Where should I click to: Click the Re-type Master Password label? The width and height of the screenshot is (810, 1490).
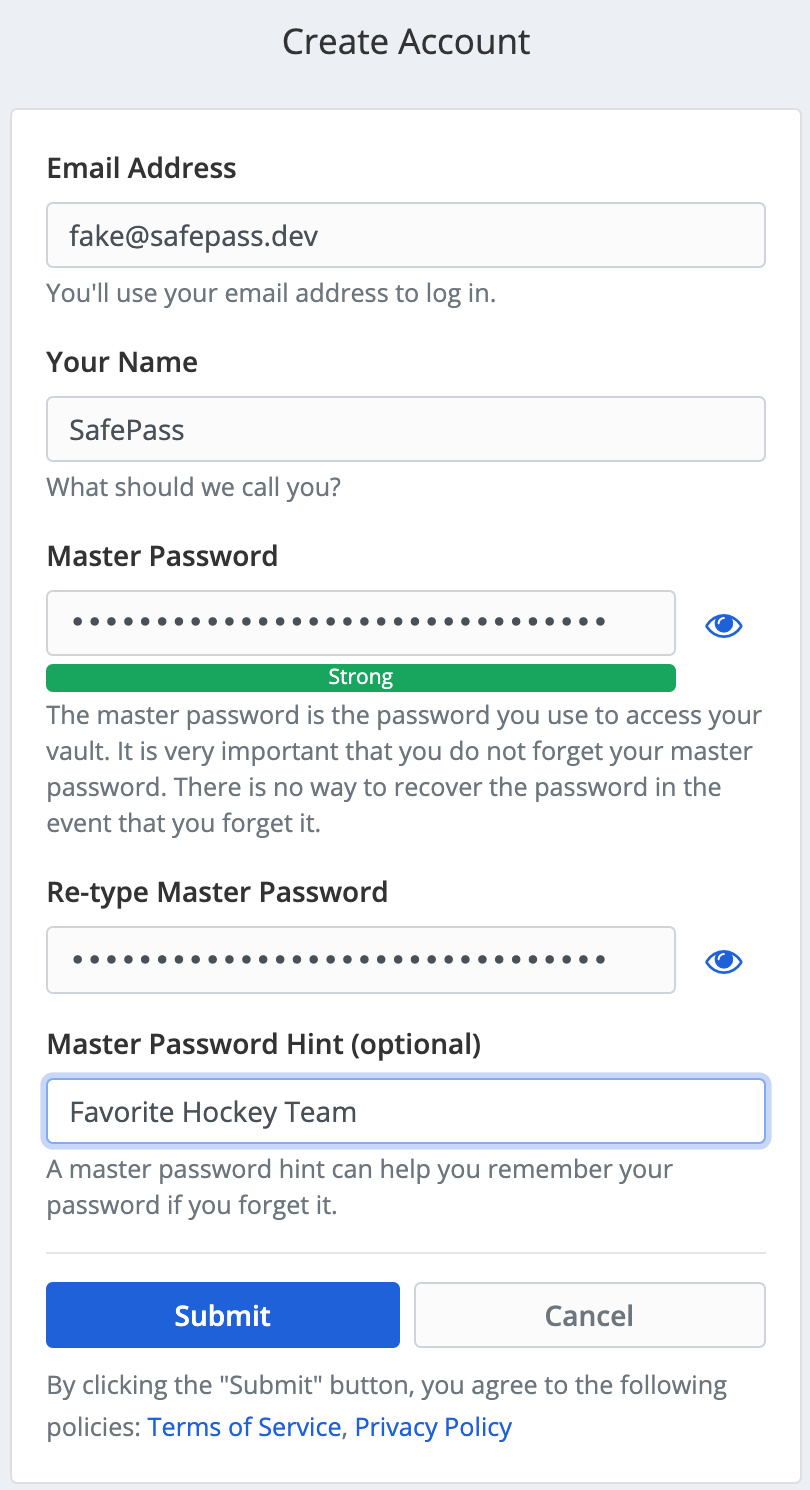217,891
